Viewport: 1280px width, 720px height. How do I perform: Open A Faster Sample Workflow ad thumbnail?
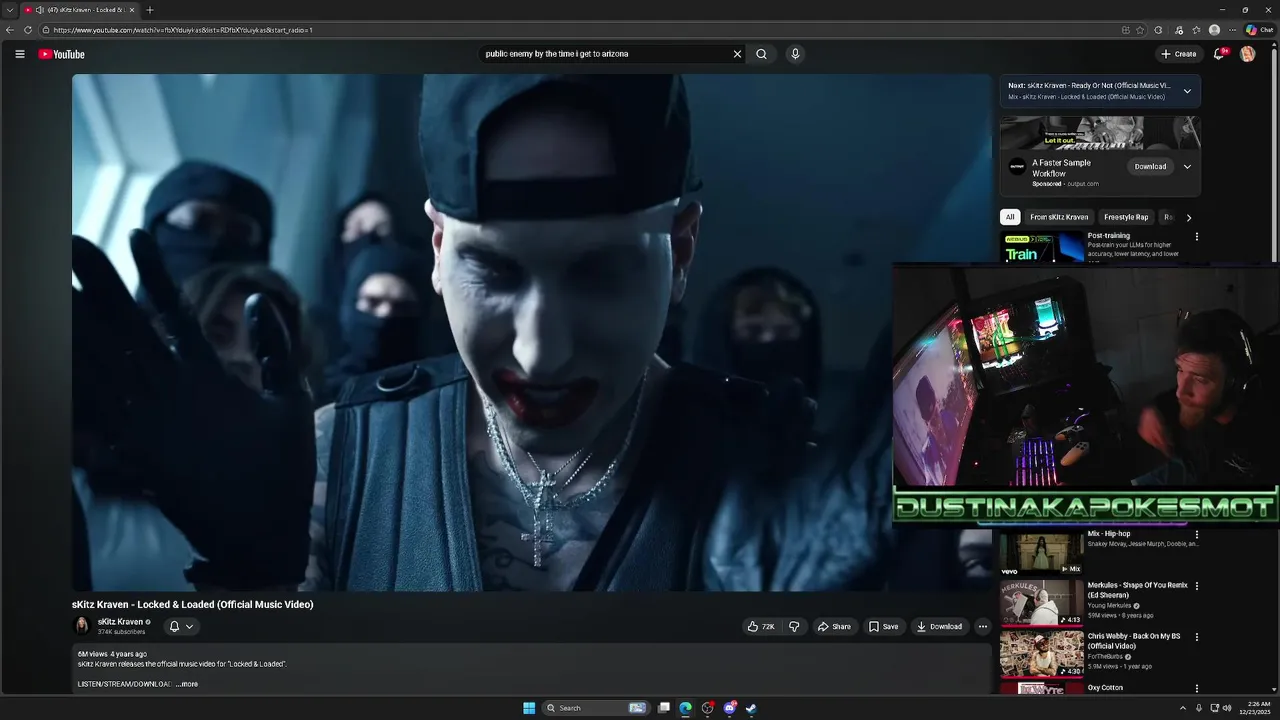pos(1100,133)
